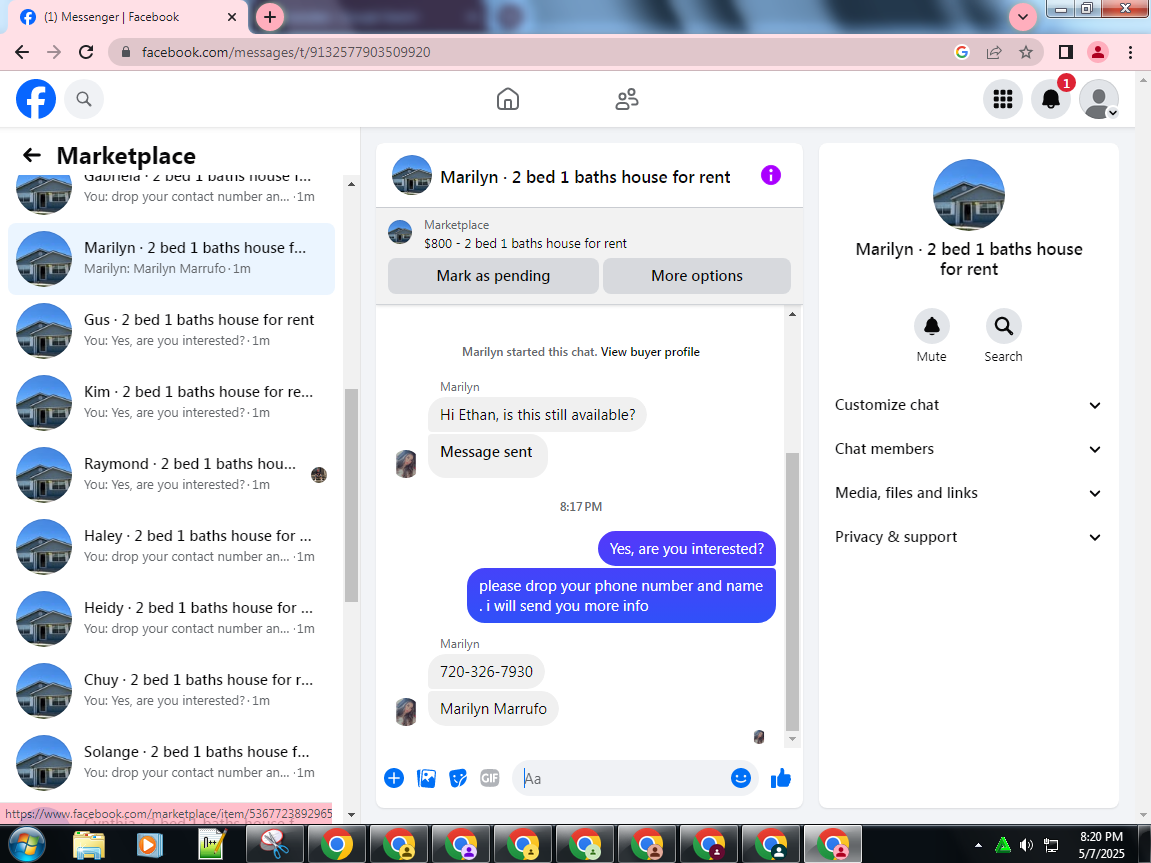Expand Chat members section
This screenshot has width=1151, height=863.
pyautogui.click(x=968, y=449)
